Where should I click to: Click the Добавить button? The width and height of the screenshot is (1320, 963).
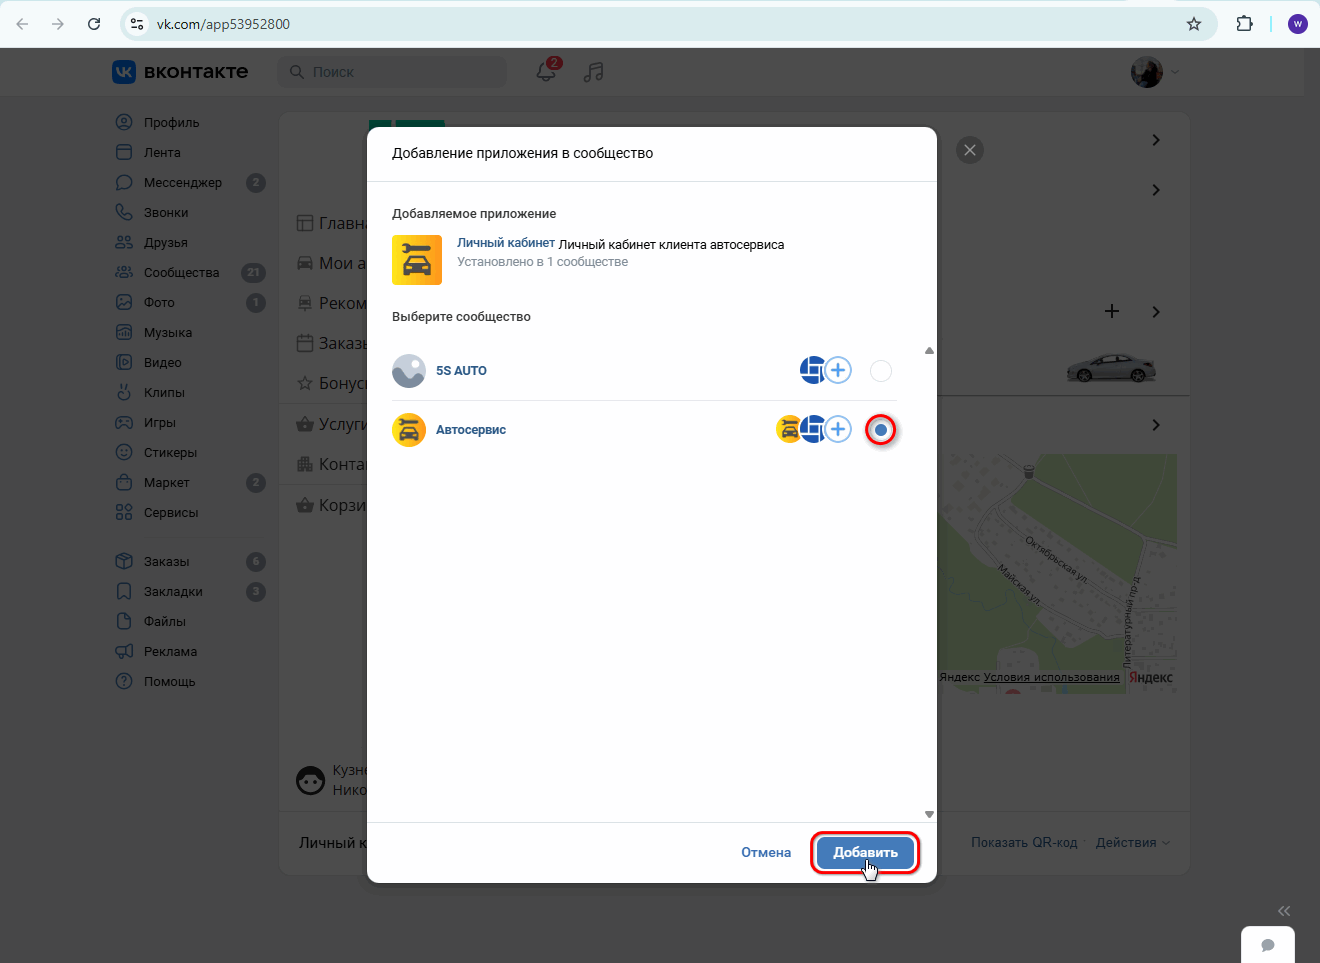click(864, 852)
